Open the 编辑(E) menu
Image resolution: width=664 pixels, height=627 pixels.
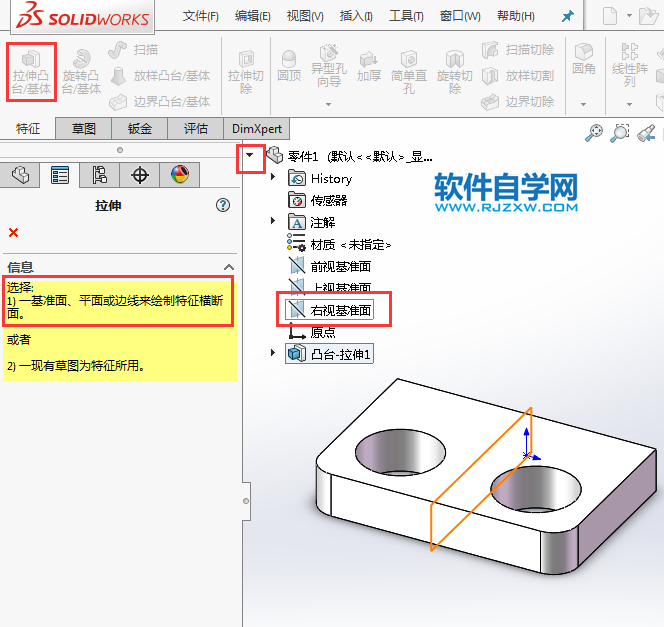click(x=253, y=17)
